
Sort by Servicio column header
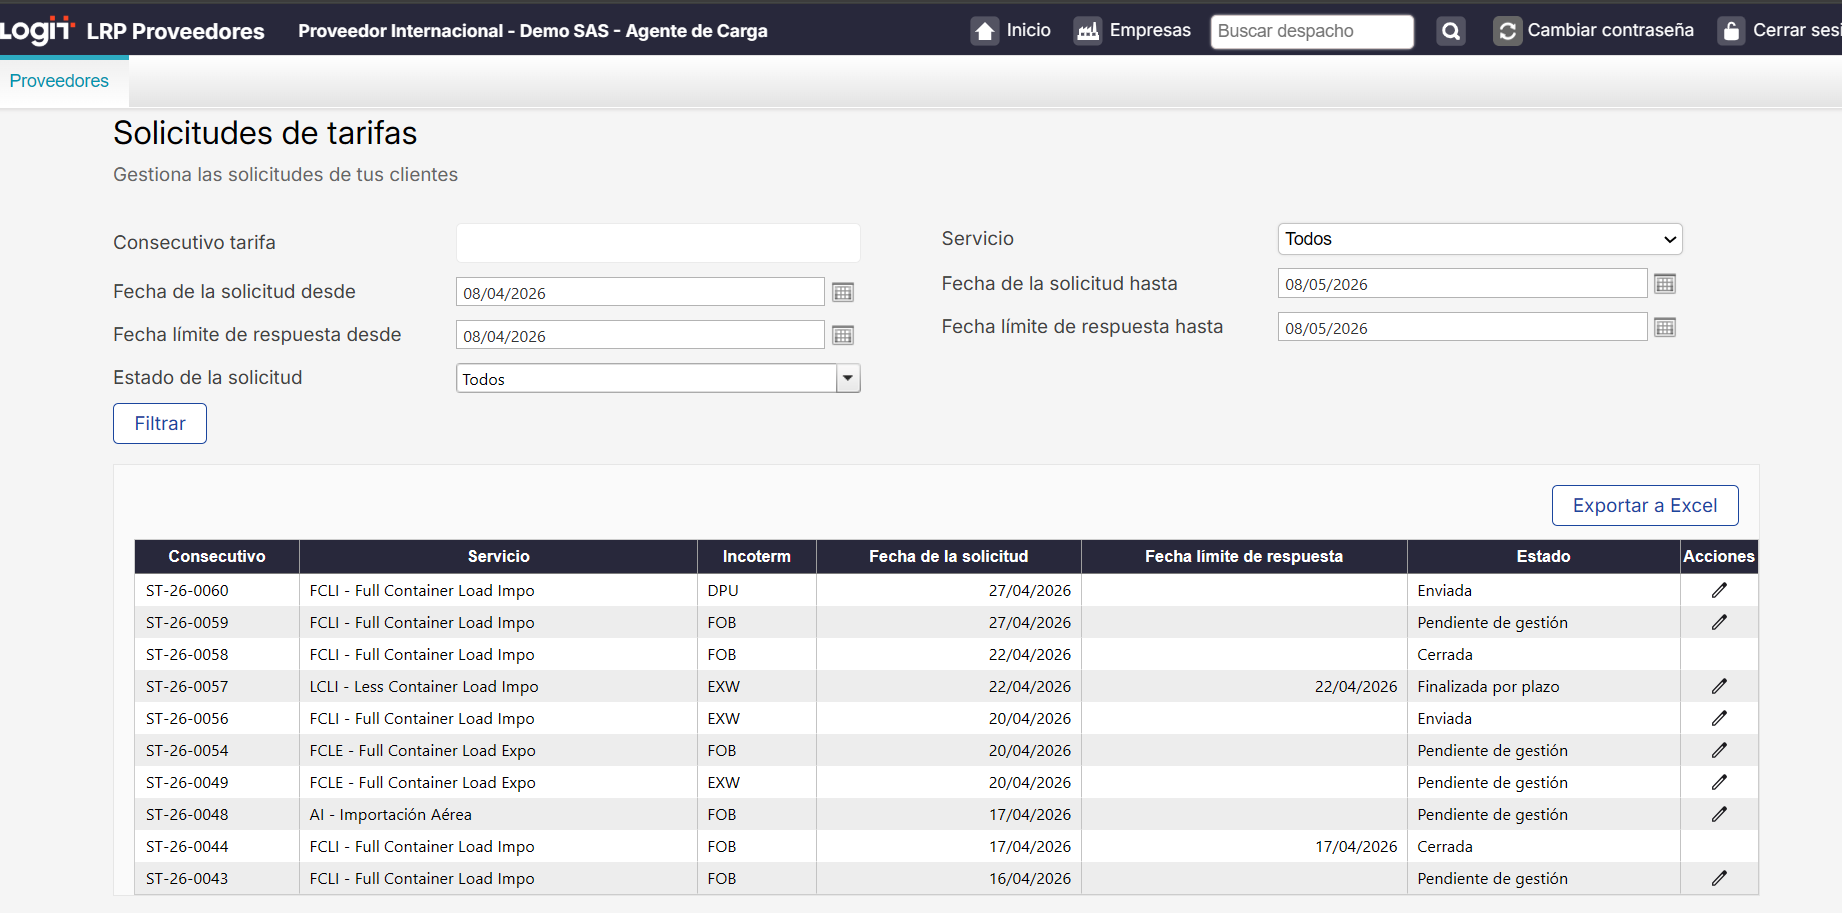pos(498,556)
